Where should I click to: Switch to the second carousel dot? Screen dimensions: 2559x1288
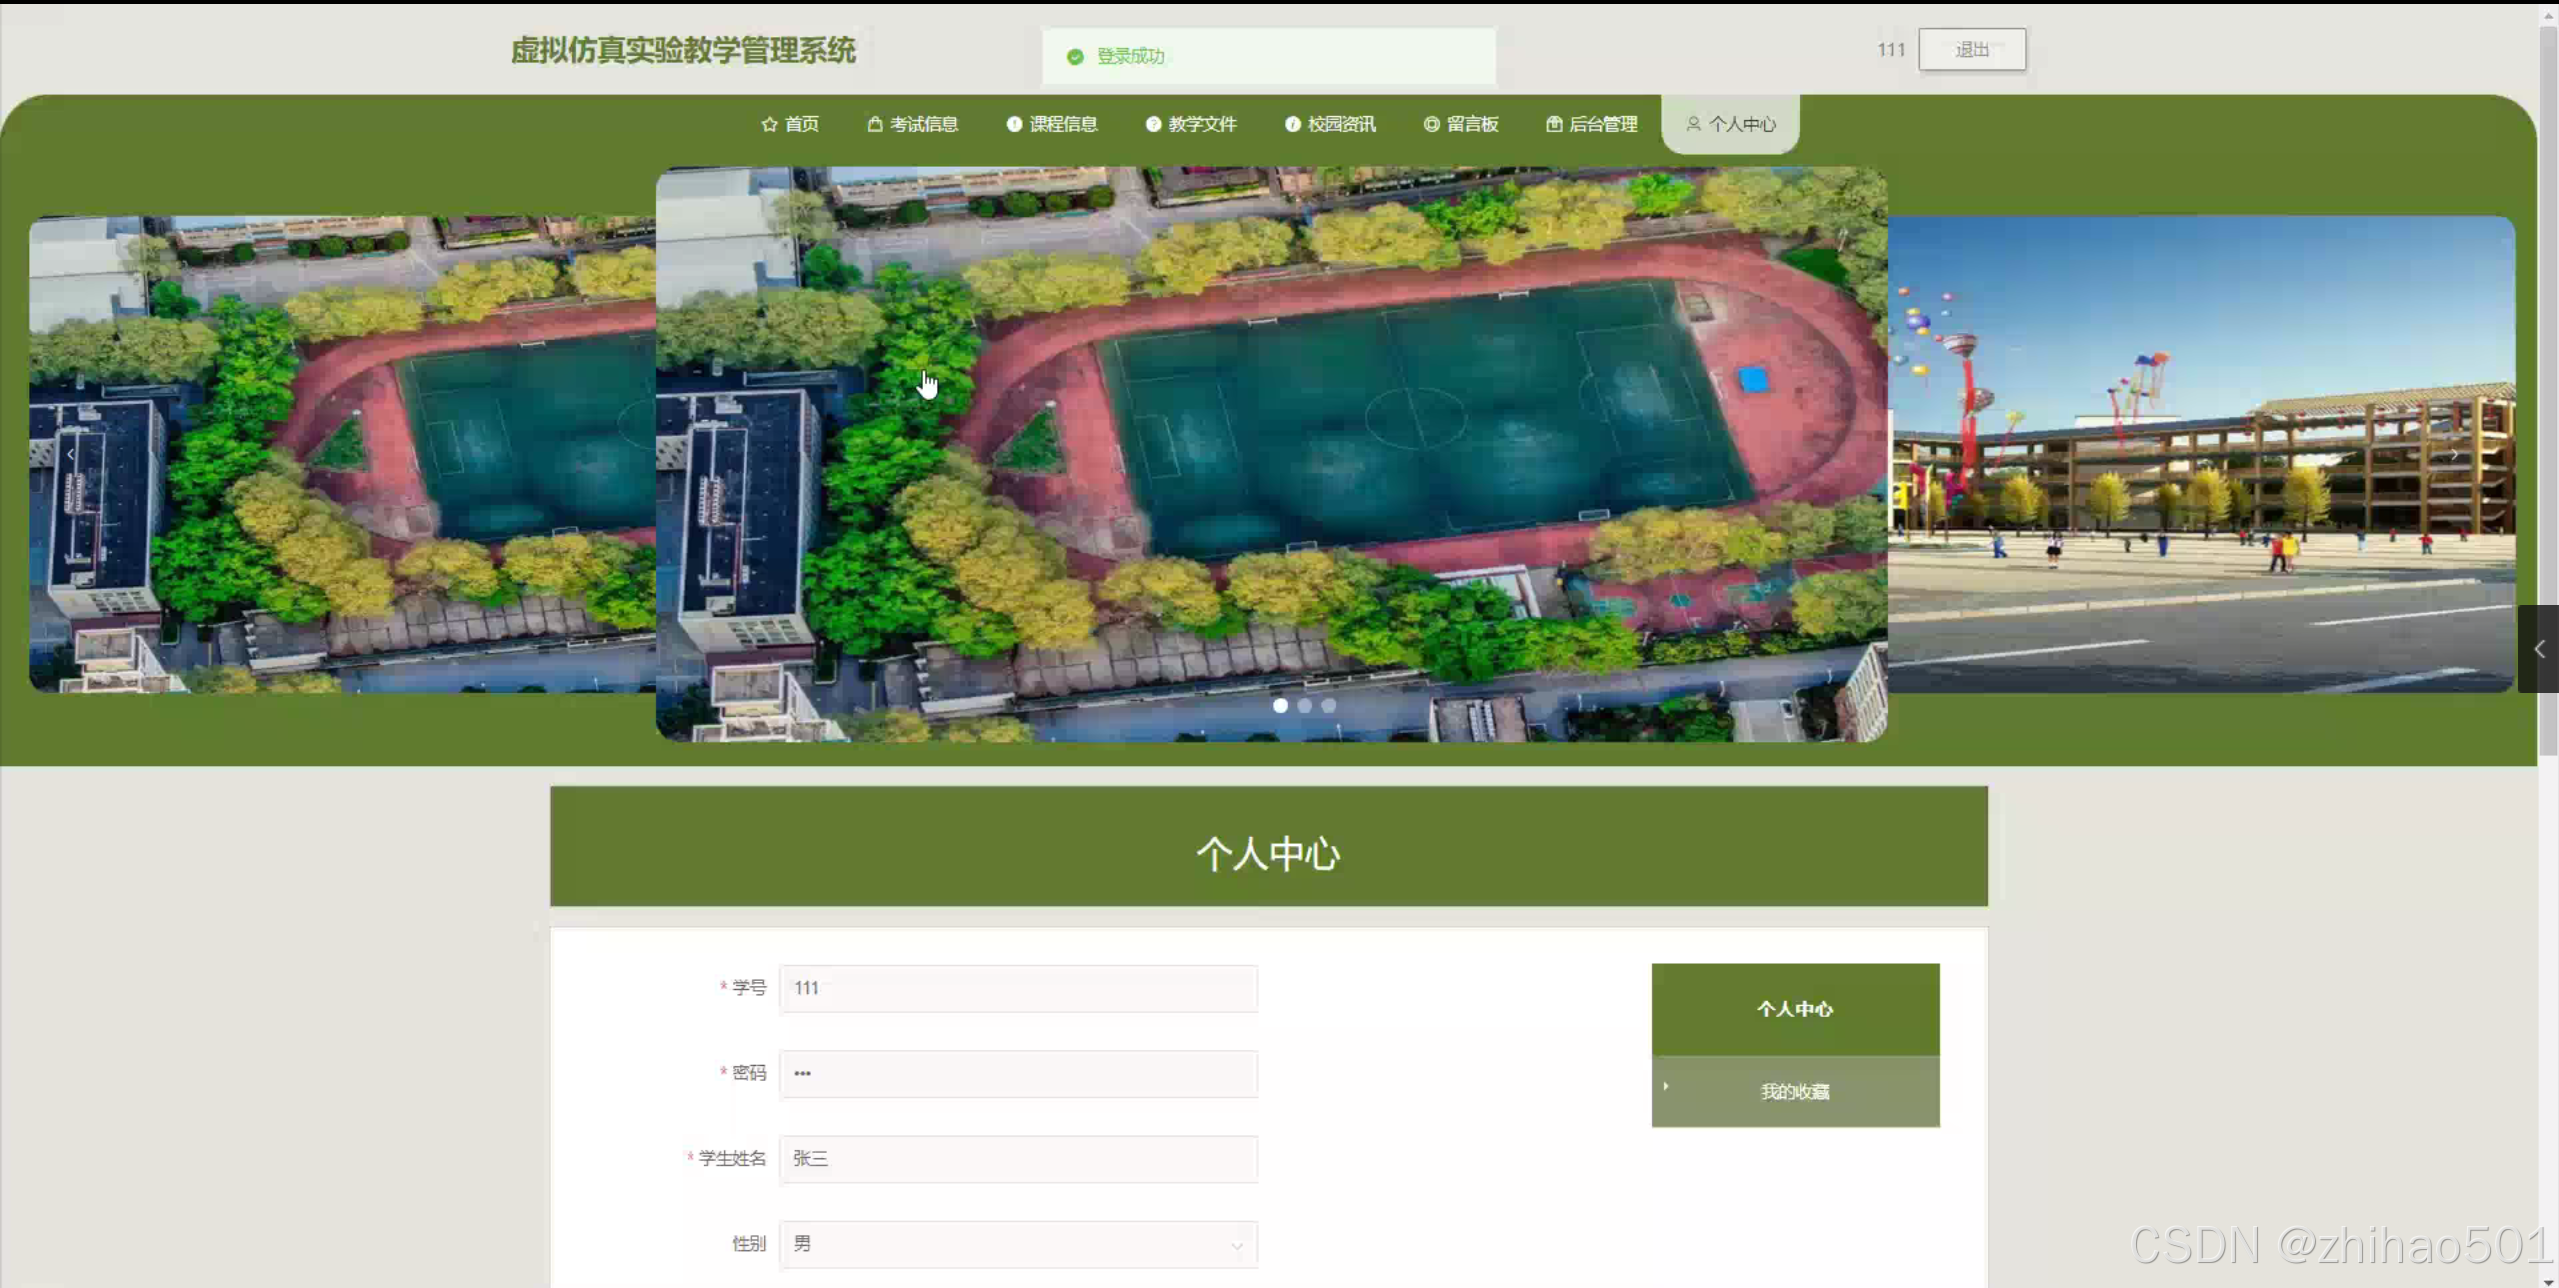point(1304,706)
